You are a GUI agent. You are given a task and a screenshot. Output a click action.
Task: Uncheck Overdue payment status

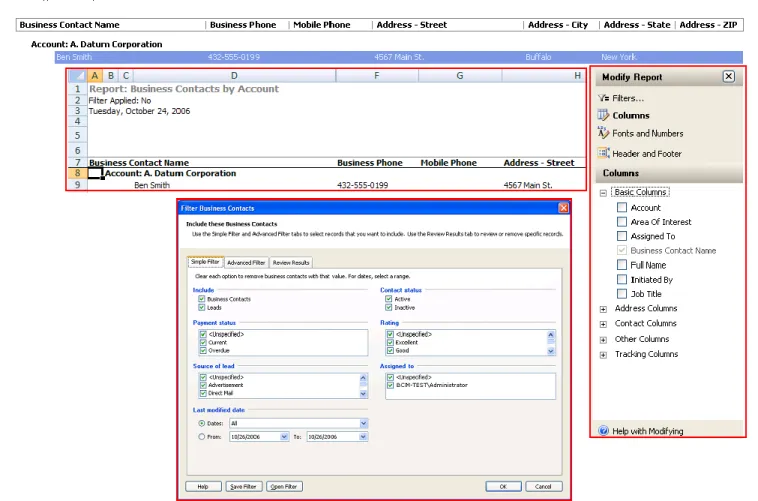point(203,350)
